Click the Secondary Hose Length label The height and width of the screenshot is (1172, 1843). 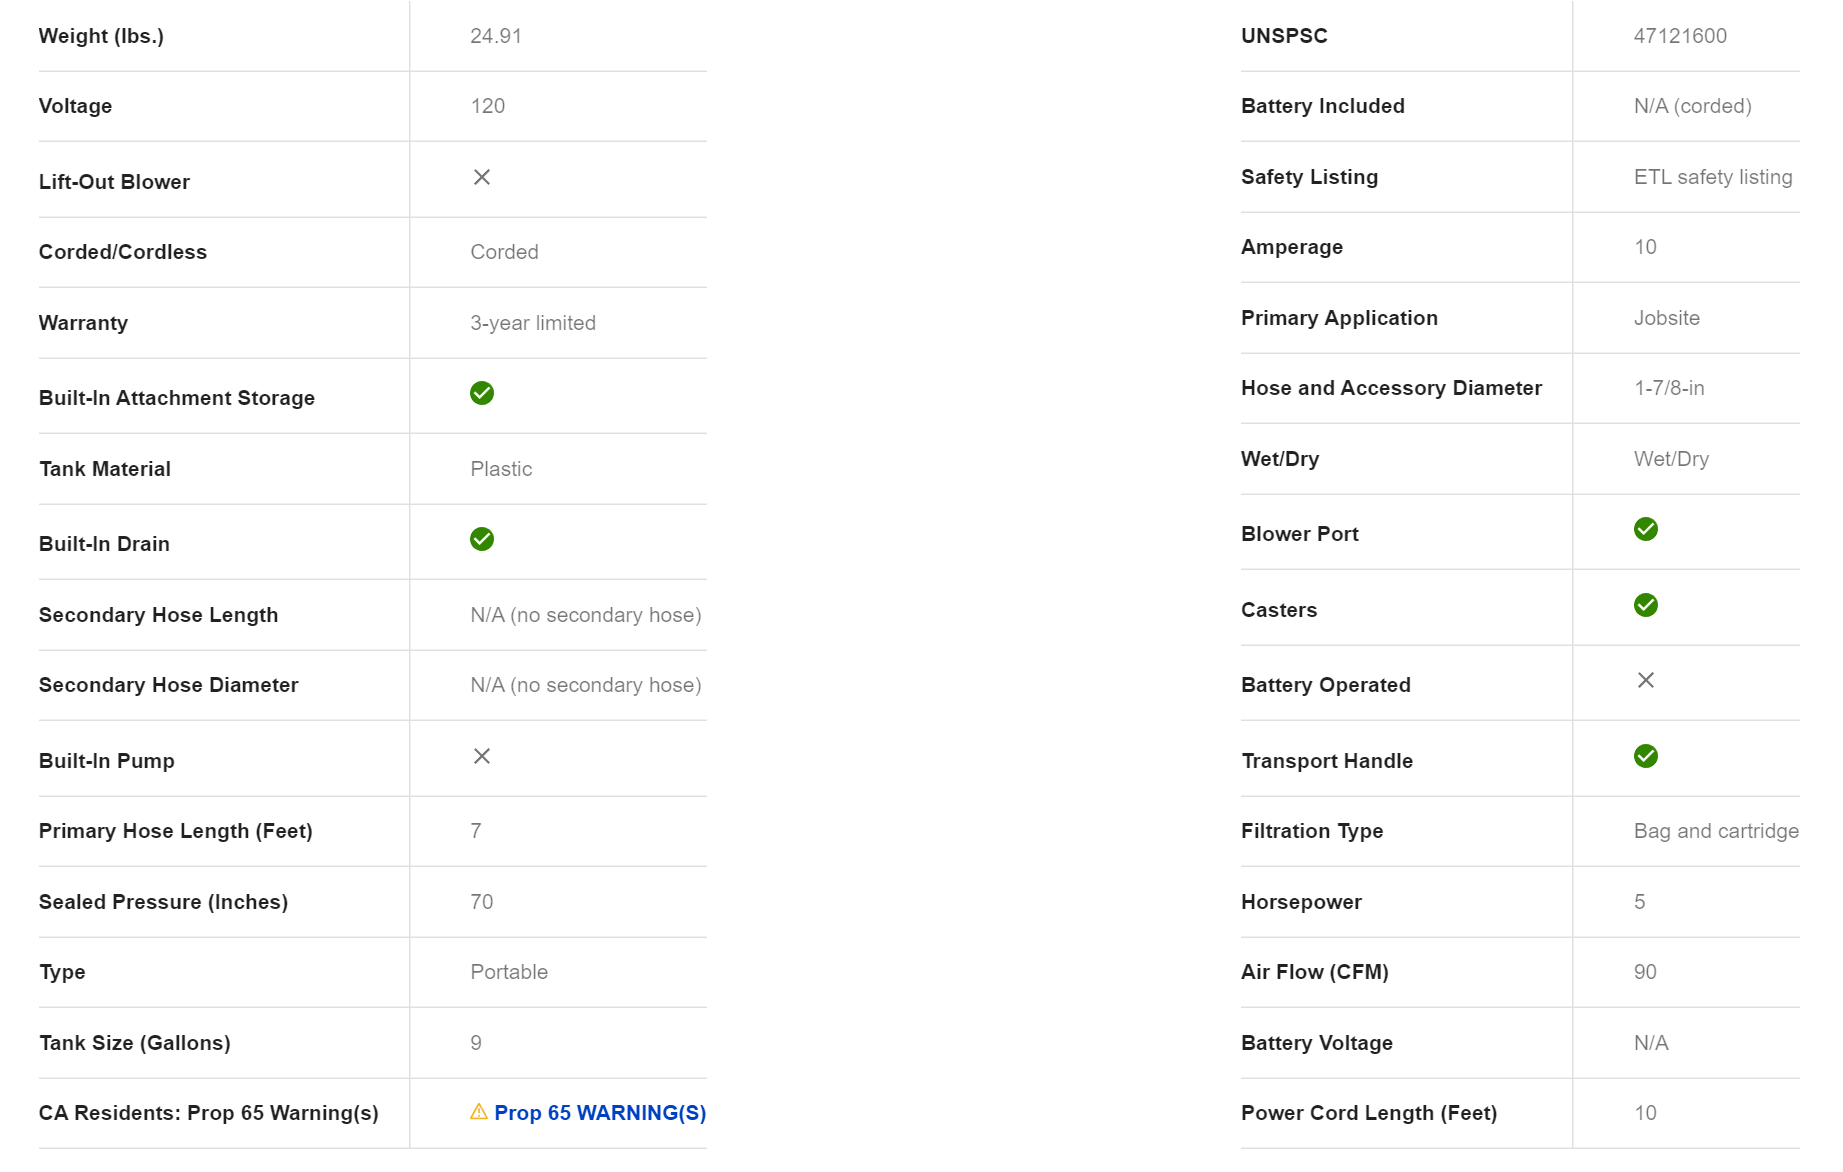(158, 615)
